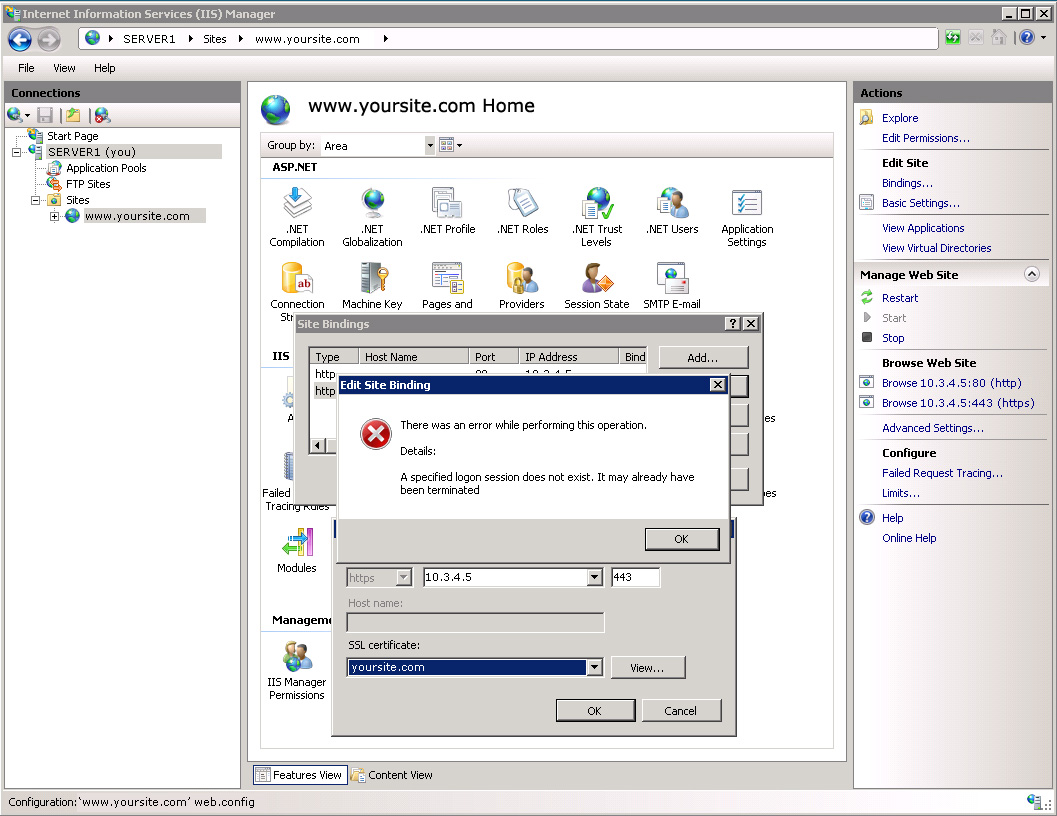The image size is (1057, 816).
Task: Open the Help menu
Action: pyautogui.click(x=104, y=68)
